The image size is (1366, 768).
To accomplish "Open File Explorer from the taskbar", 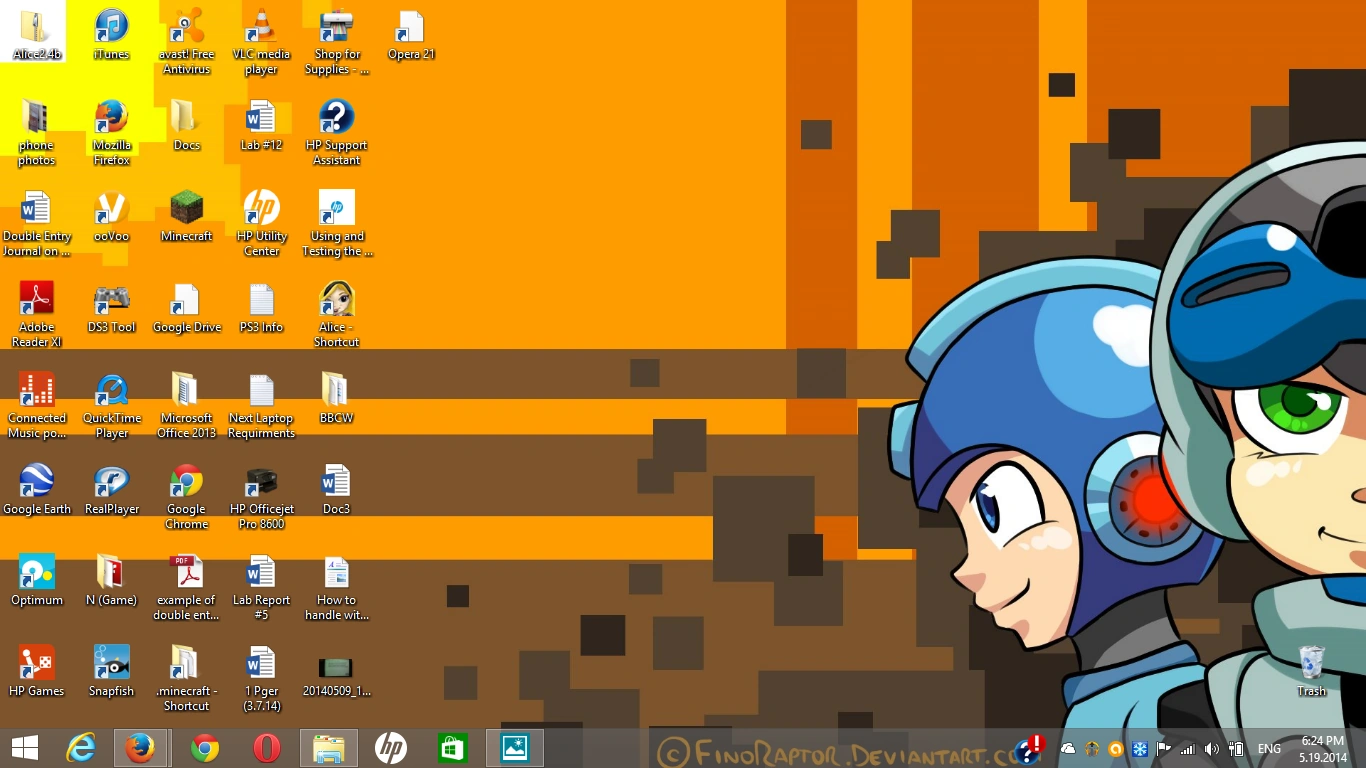I will pos(328,748).
